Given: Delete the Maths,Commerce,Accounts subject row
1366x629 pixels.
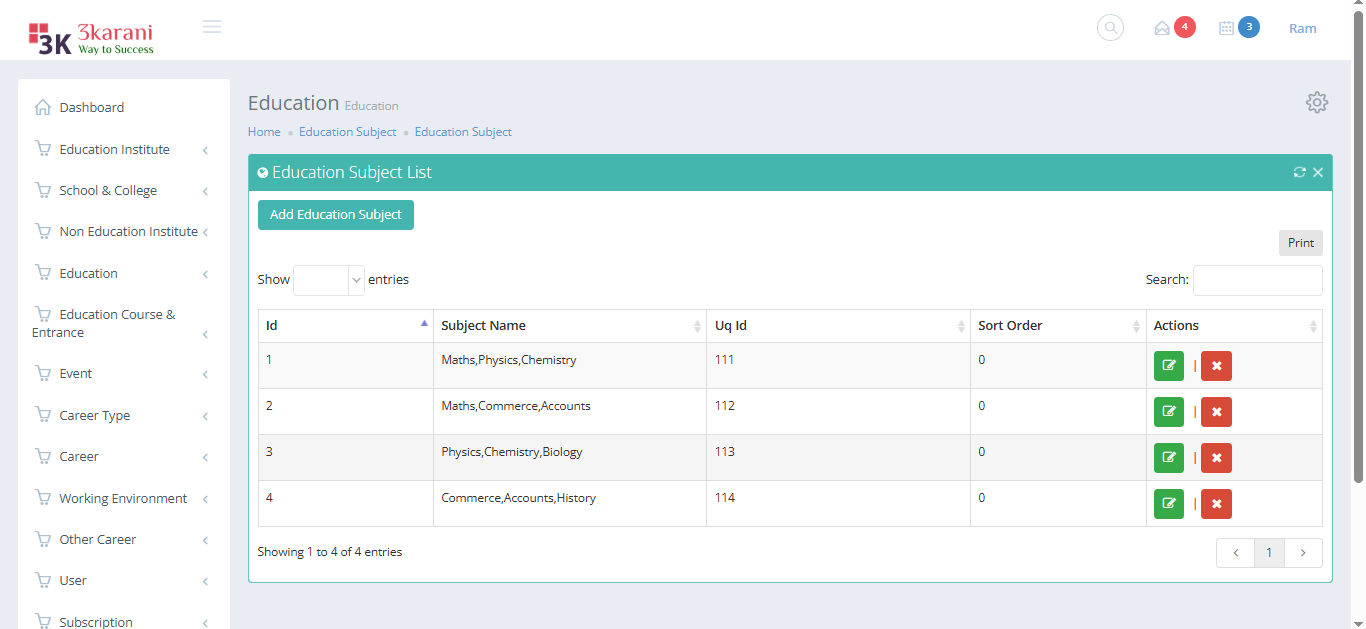Looking at the screenshot, I should (1216, 412).
